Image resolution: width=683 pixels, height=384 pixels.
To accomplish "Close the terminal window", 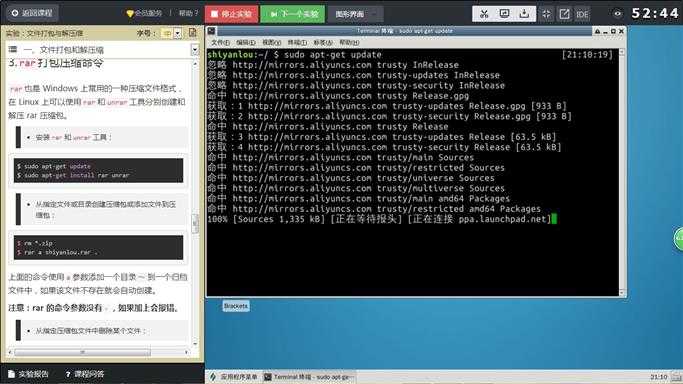I will [621, 31].
